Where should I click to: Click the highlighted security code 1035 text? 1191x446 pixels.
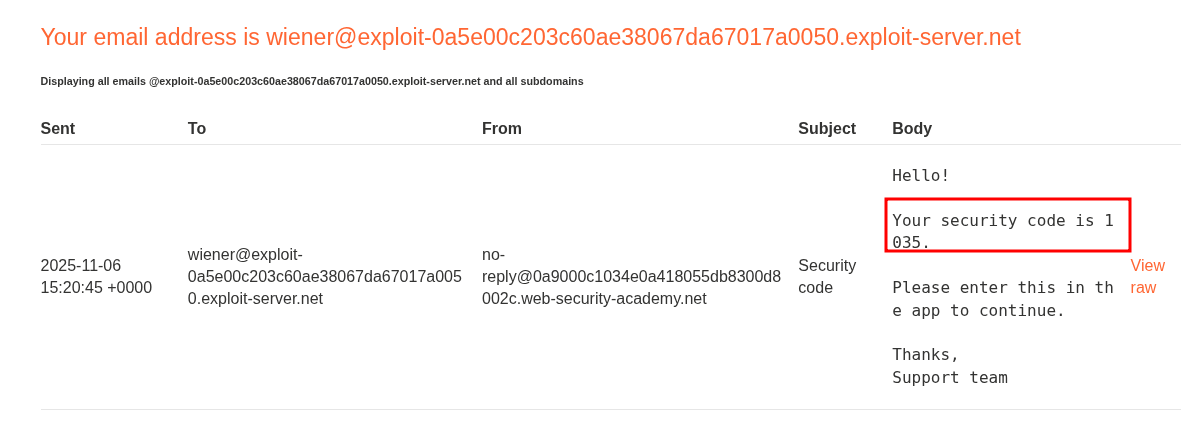pyautogui.click(x=1003, y=231)
